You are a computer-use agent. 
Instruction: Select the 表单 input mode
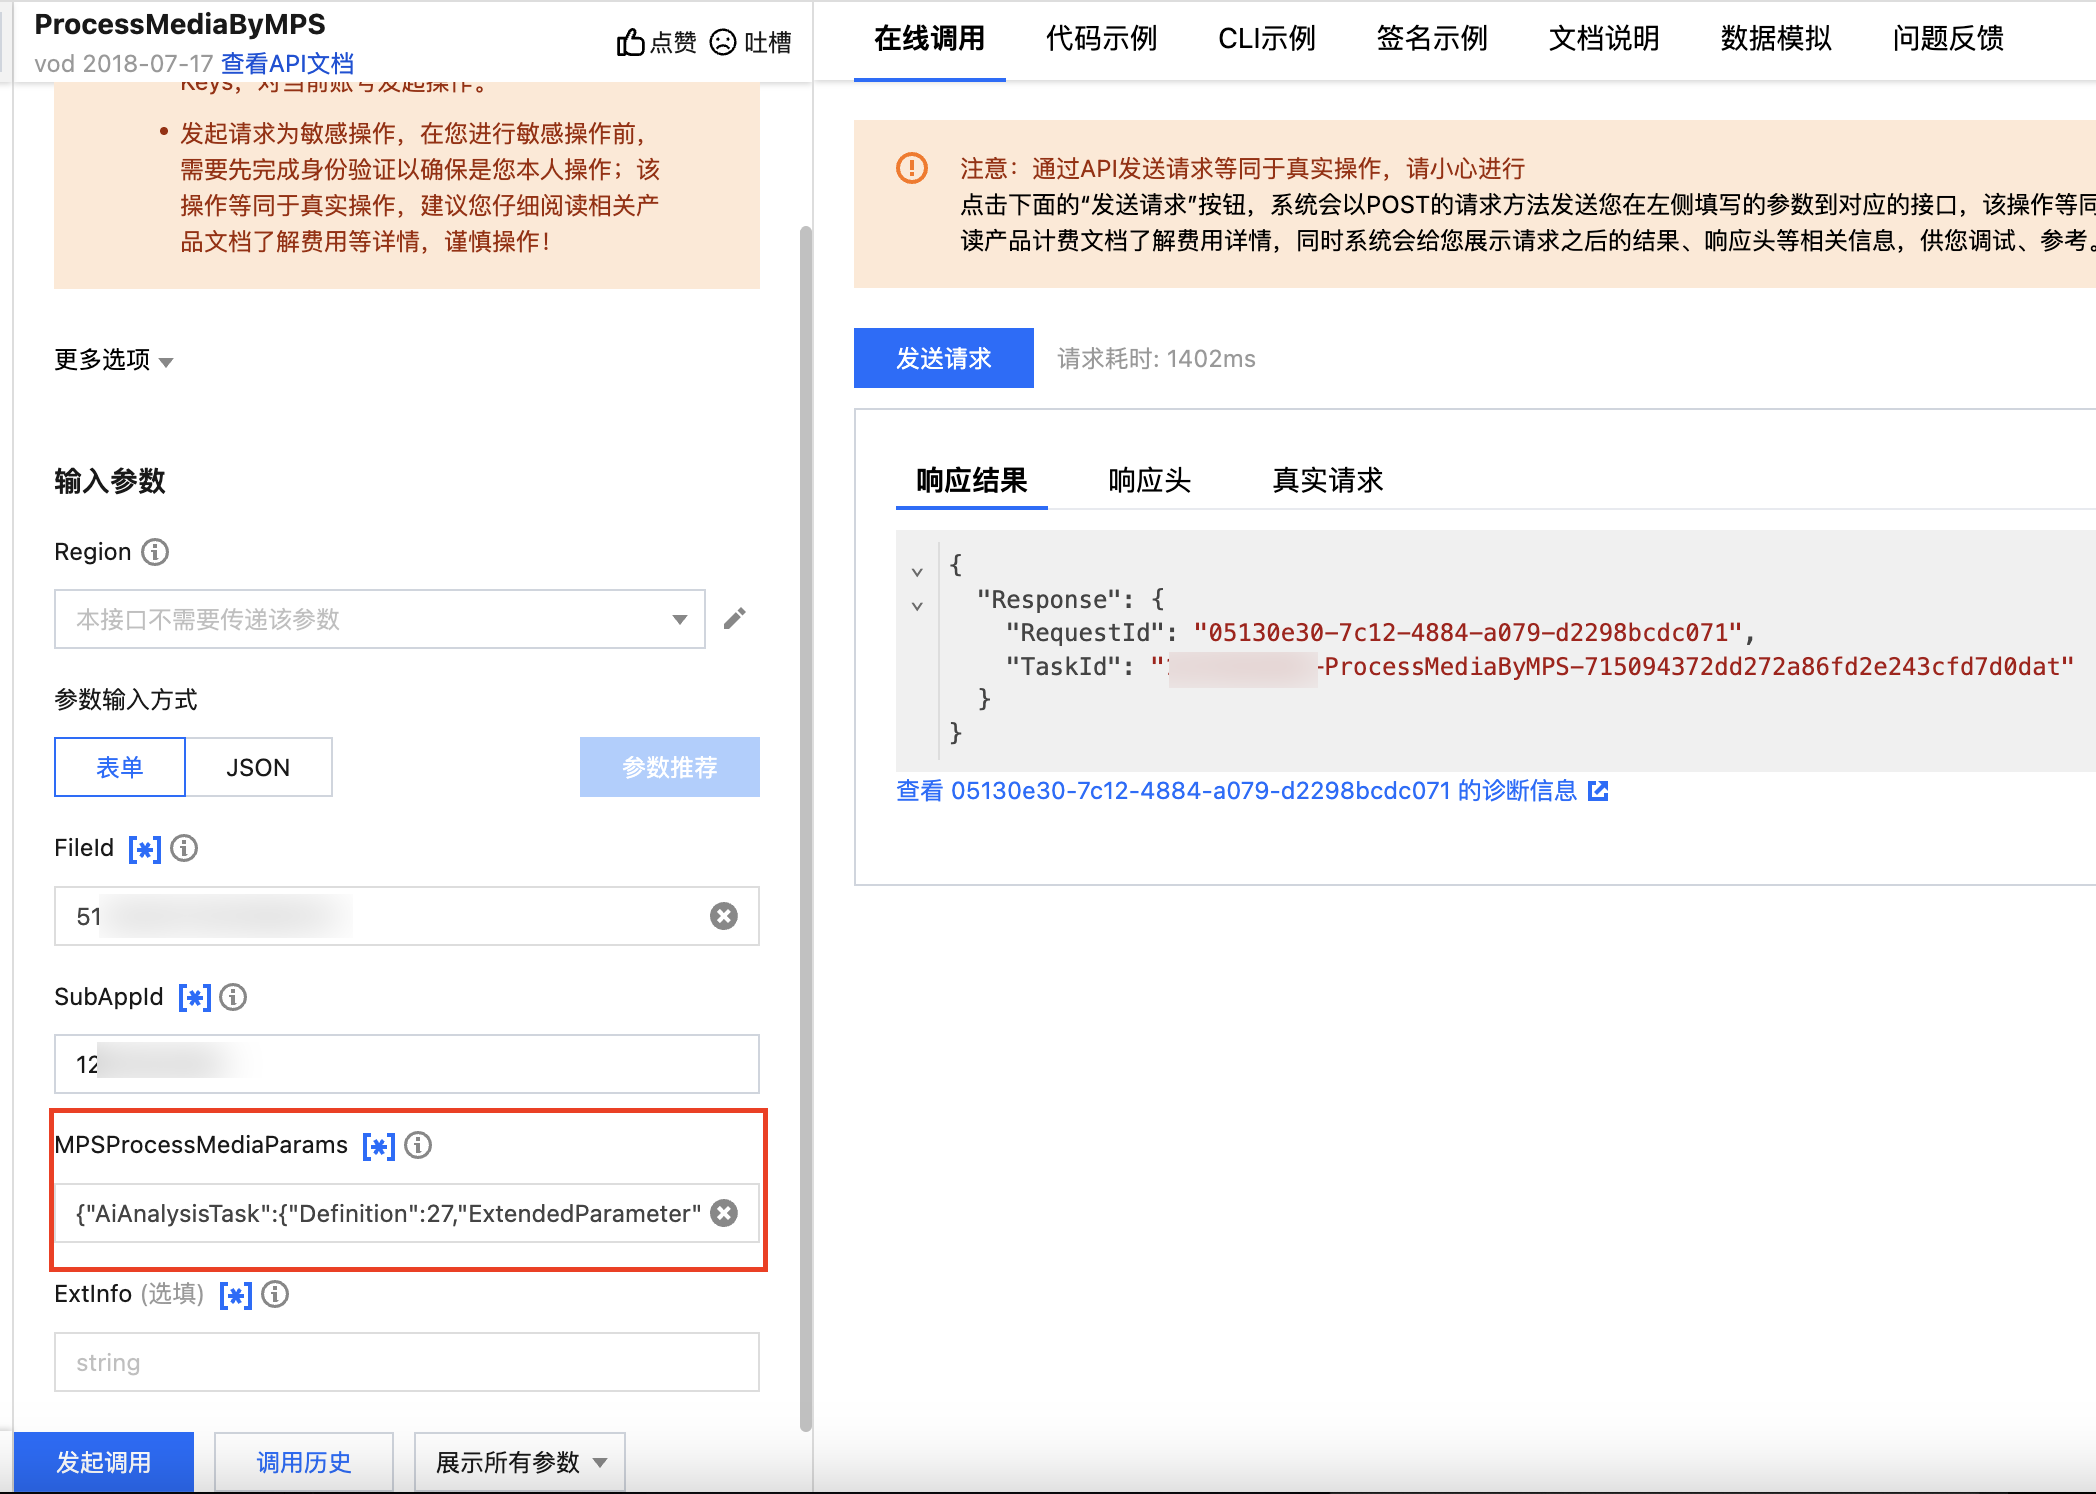click(x=120, y=767)
